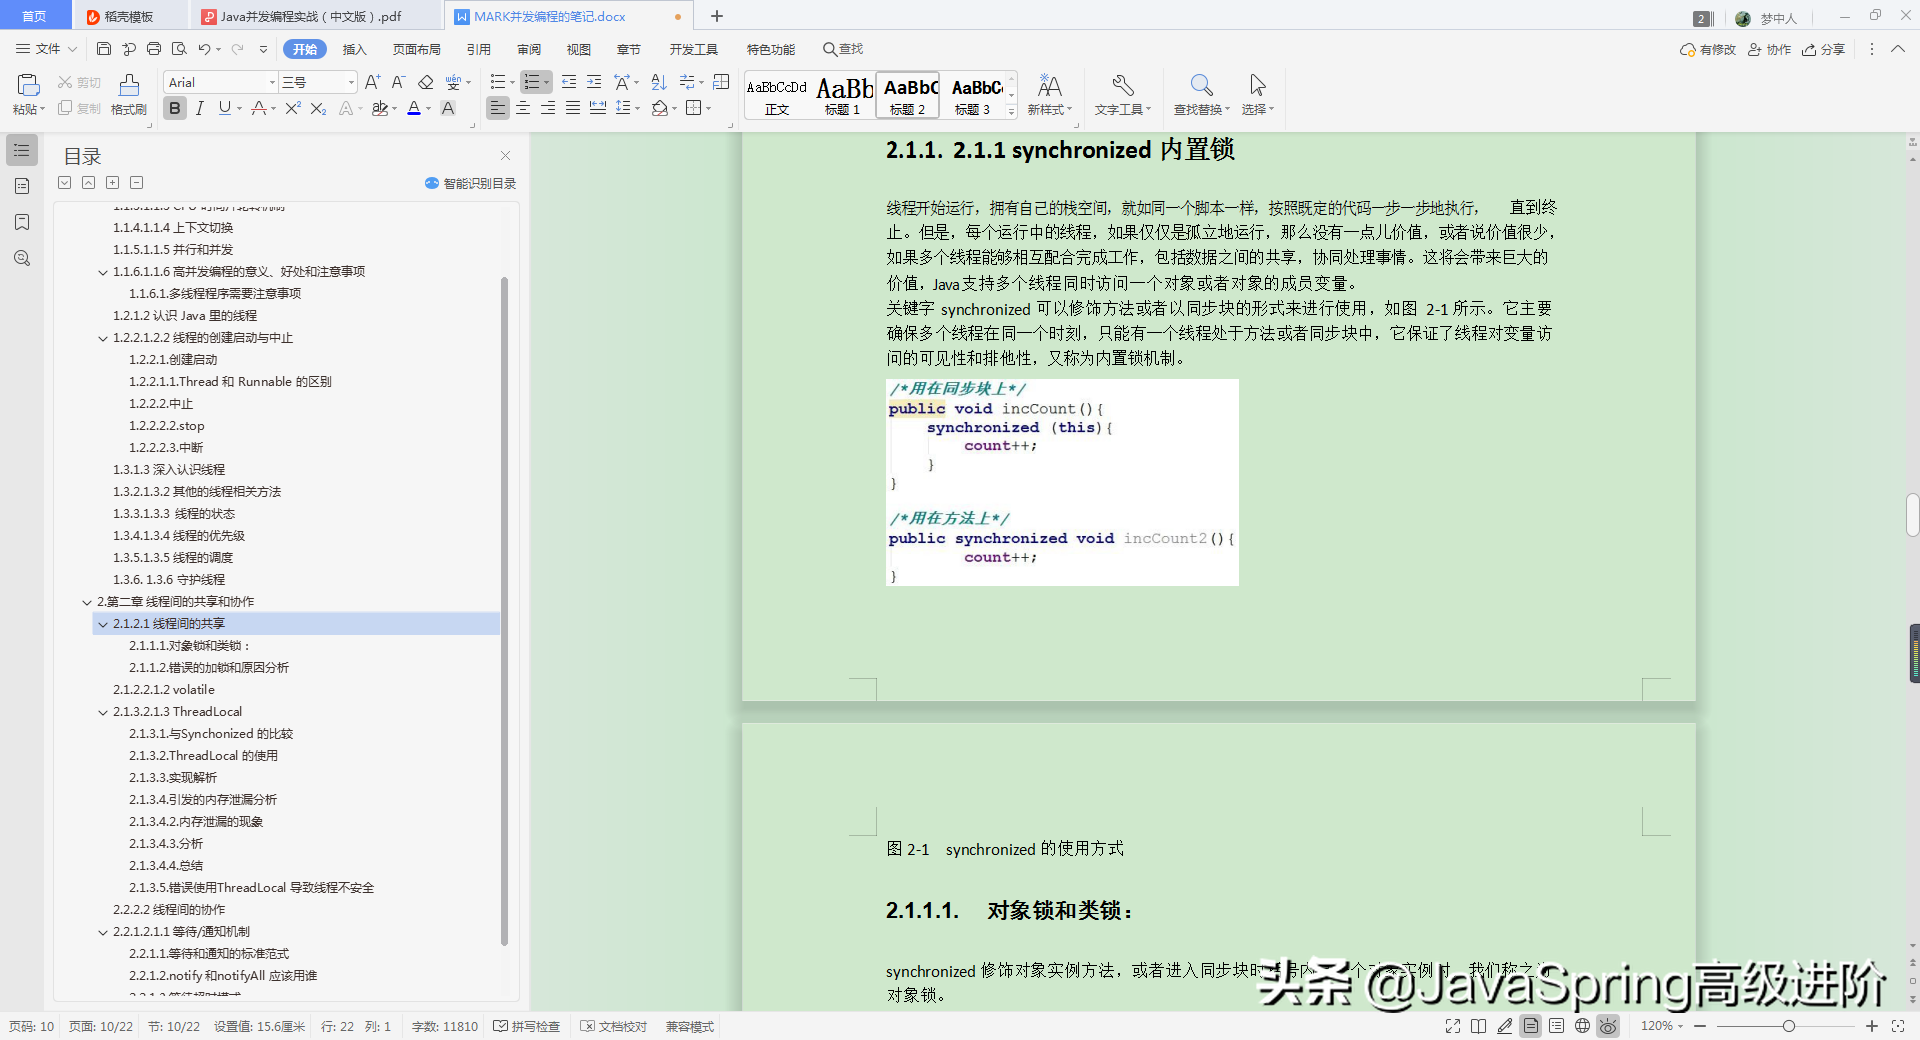This screenshot has width=1920, height=1040.
Task: Increase paragraph indent
Action: [x=594, y=82]
